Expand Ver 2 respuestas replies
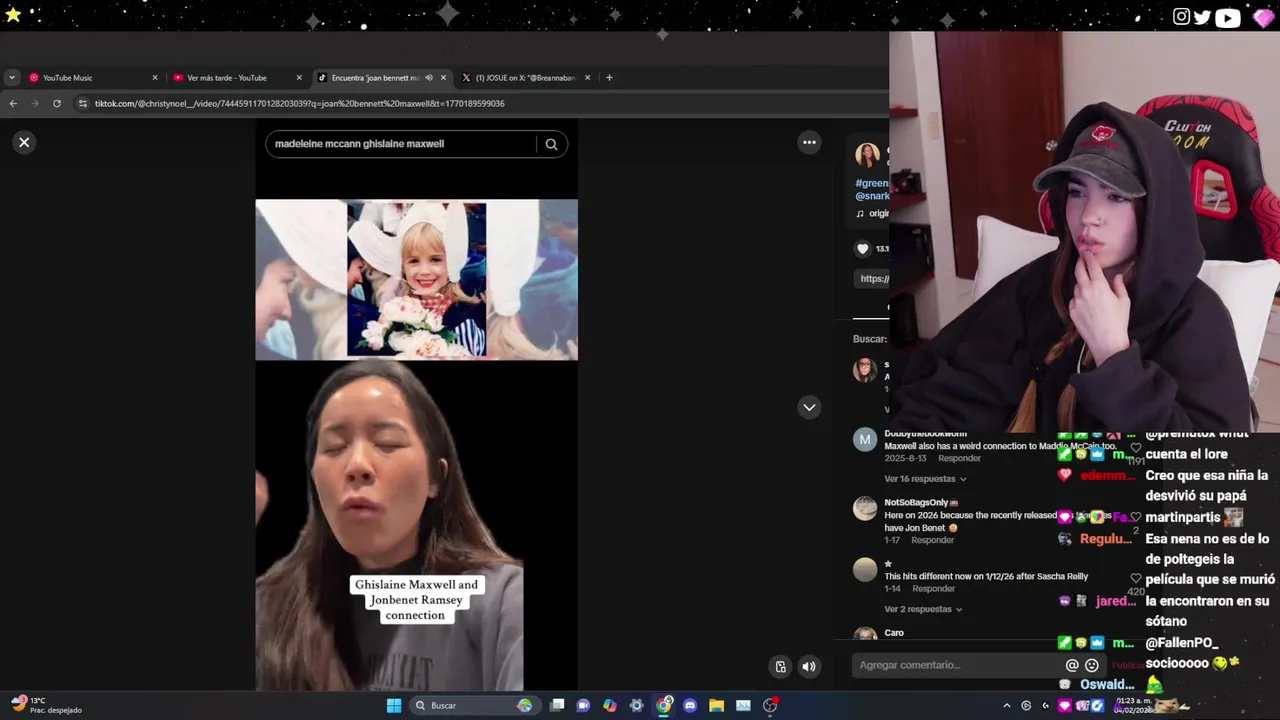Screen dimensions: 1280x720 (x=923, y=609)
